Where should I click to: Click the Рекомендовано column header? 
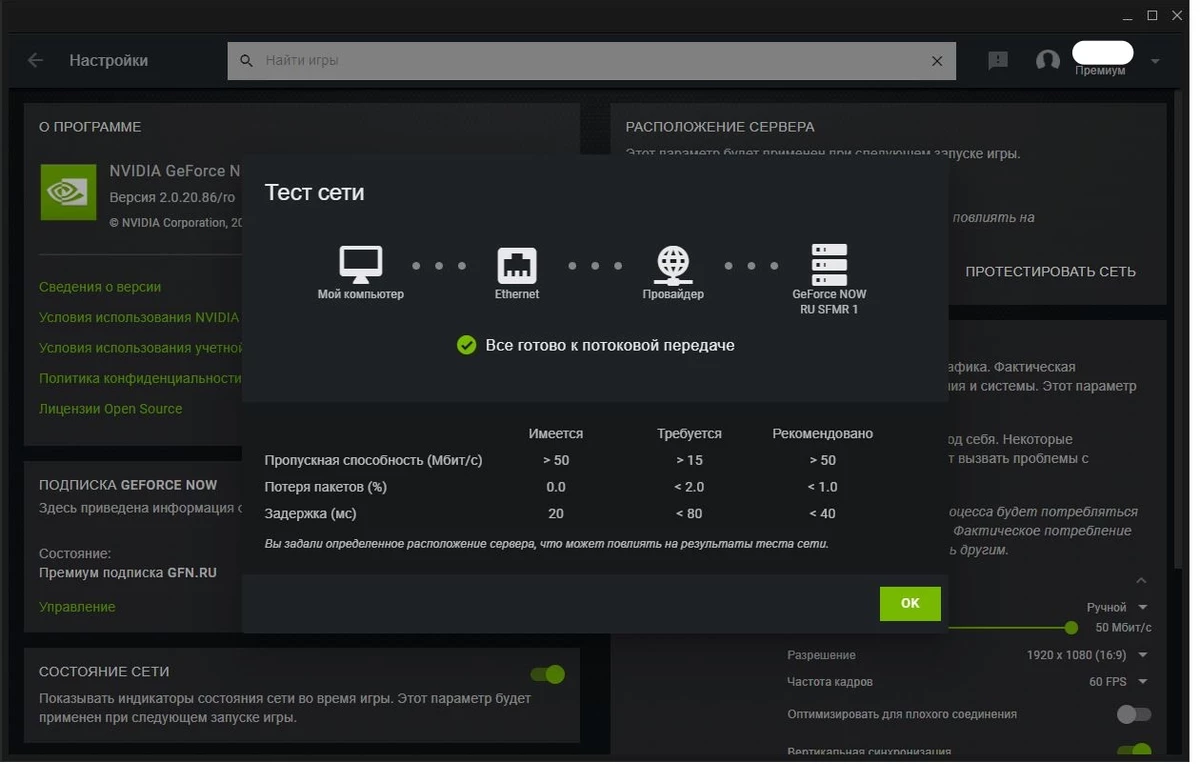(x=823, y=434)
